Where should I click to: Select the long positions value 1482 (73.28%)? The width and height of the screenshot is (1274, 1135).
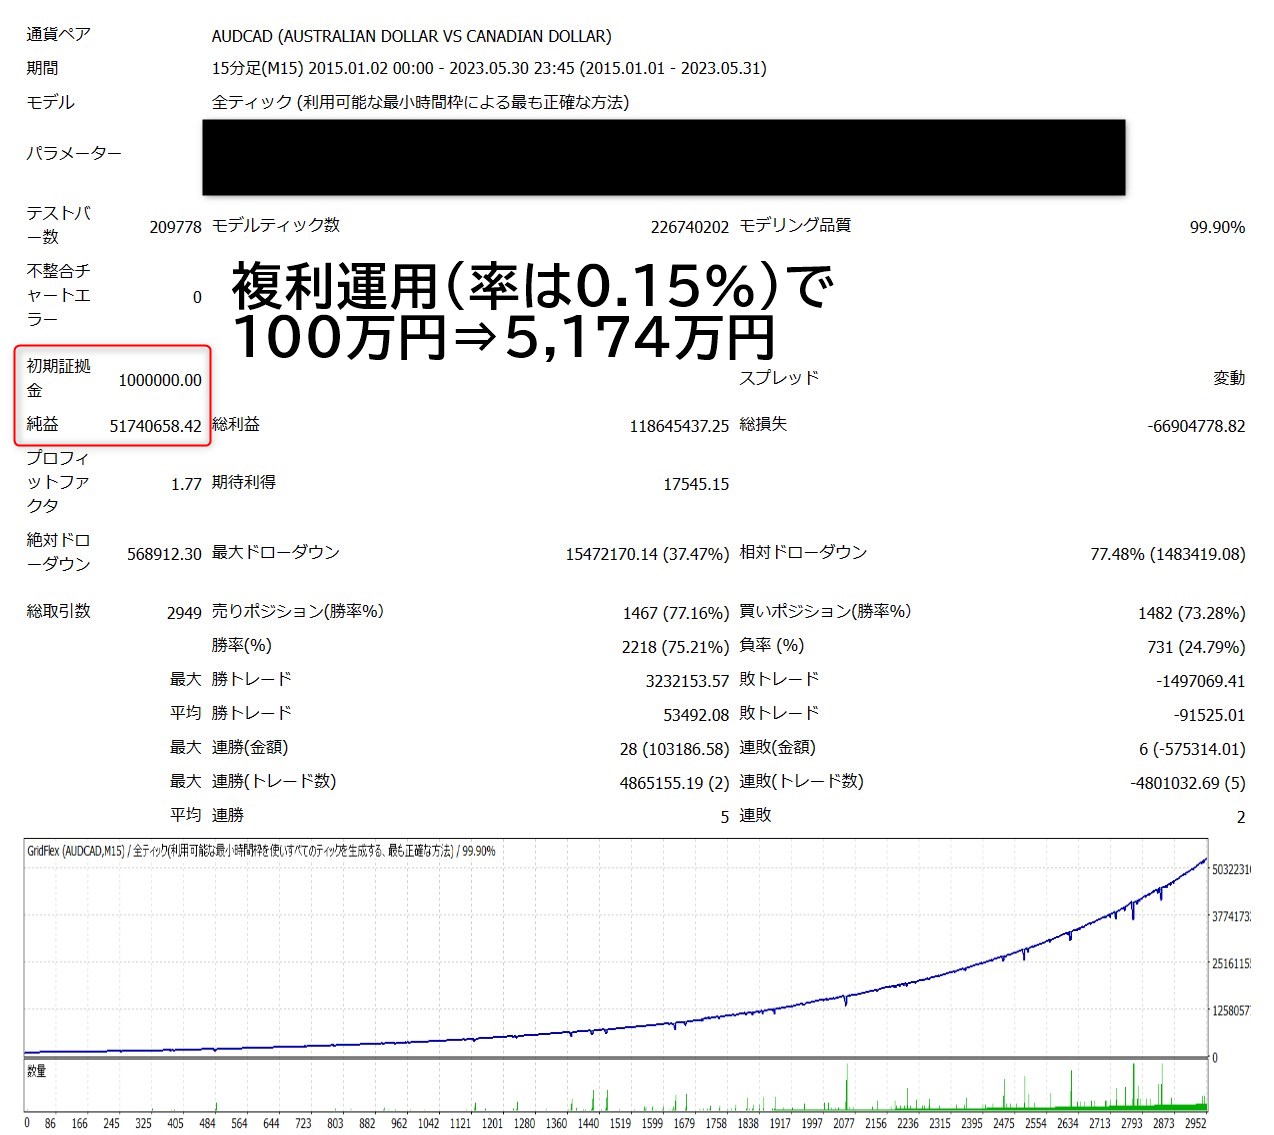[x=1192, y=613]
